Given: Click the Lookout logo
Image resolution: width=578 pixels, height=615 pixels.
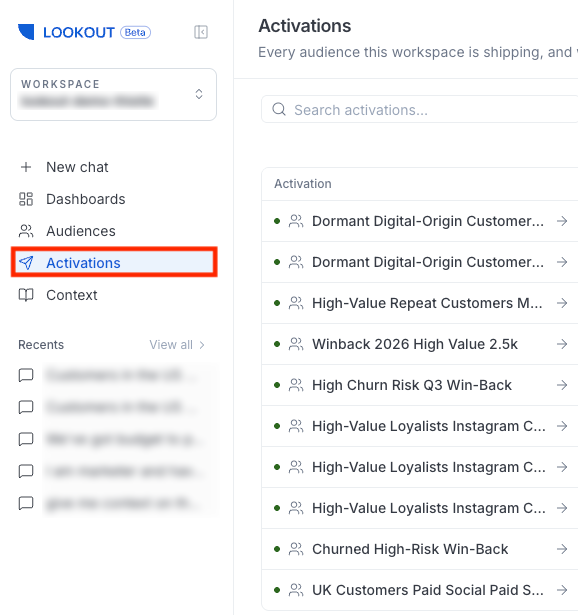Looking at the screenshot, I should coord(66,32).
